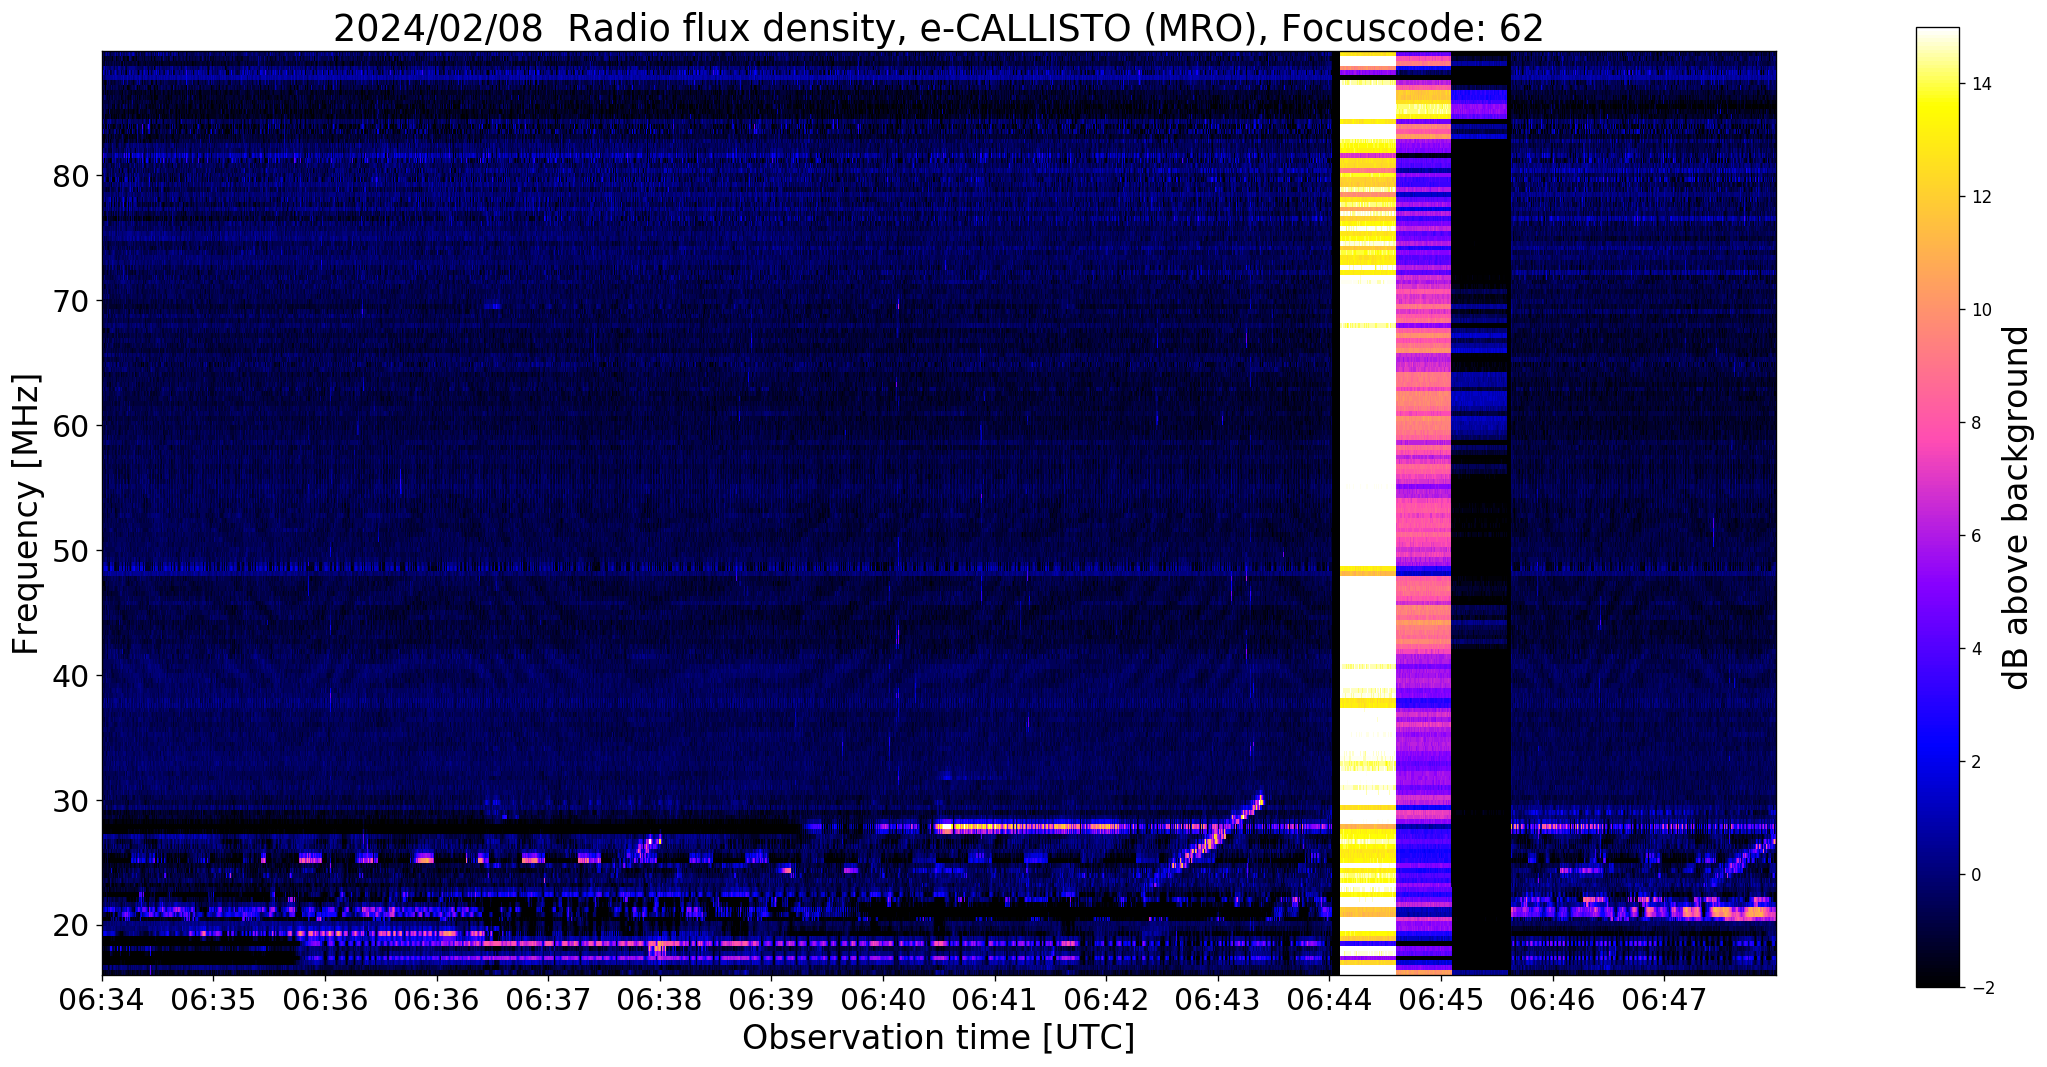The image size is (2047, 1067).
Task: Select the 50 MHz tick label on the frequency axis
Action: pos(71,551)
